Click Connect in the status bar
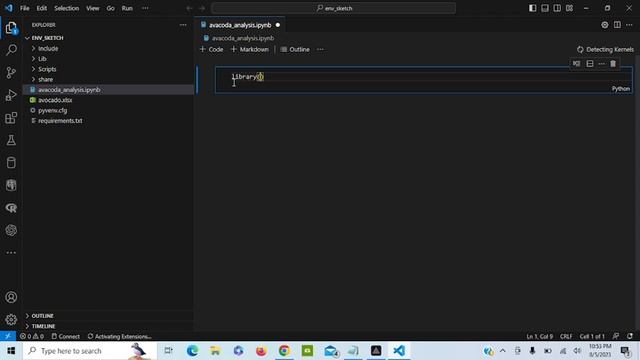 tap(66, 336)
